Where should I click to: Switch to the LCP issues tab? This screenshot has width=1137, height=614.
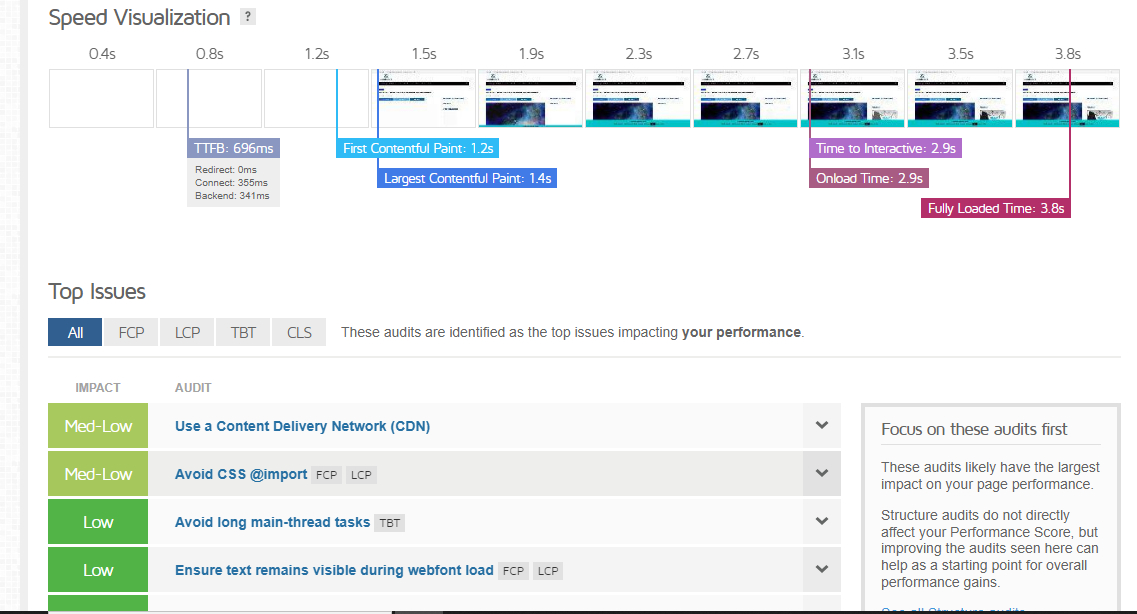[x=187, y=332]
